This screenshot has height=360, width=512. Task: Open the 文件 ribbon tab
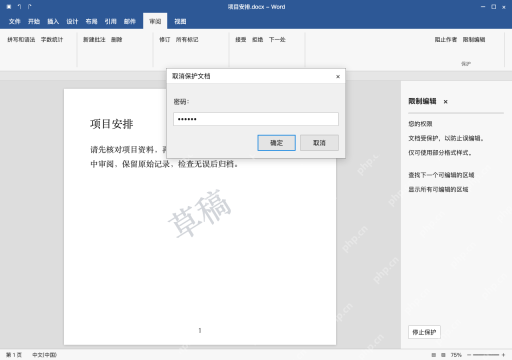coord(15,22)
